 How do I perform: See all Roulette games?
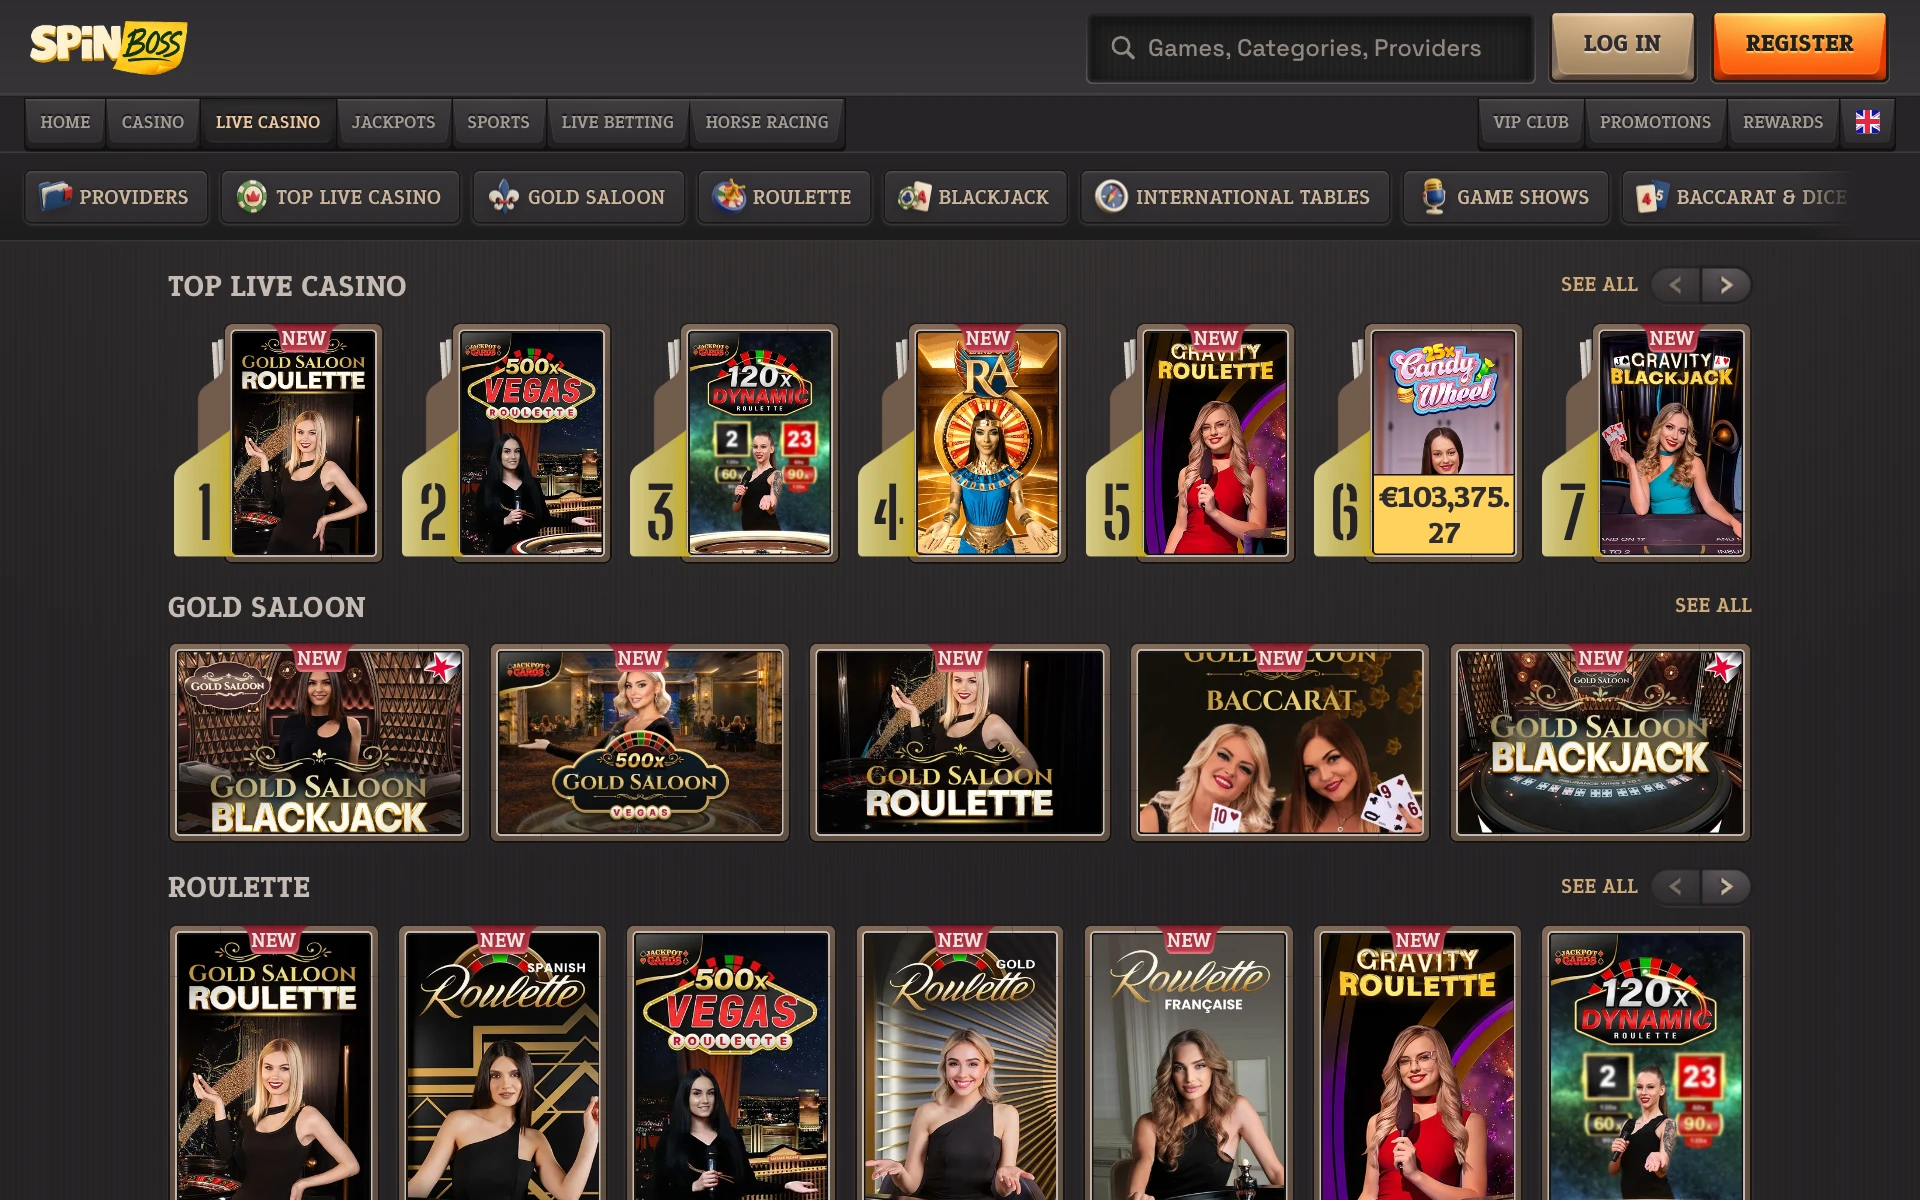click(1599, 887)
